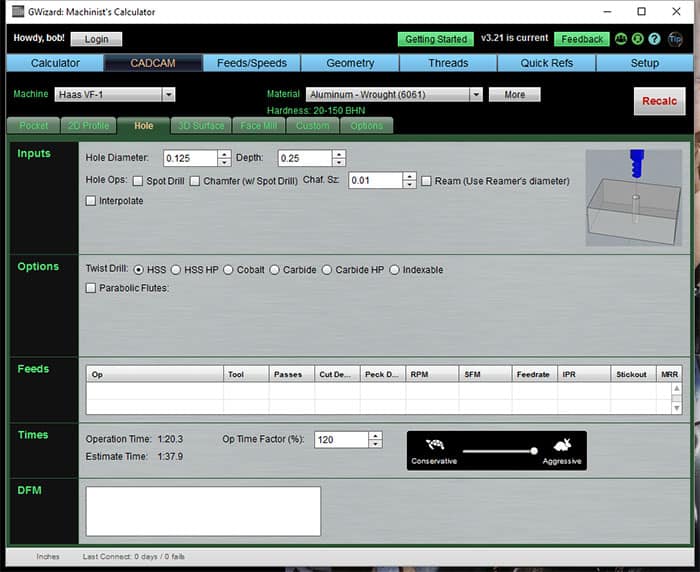Enable Chamfer with Spot Drill checkbox
The image size is (700, 572).
(x=195, y=181)
